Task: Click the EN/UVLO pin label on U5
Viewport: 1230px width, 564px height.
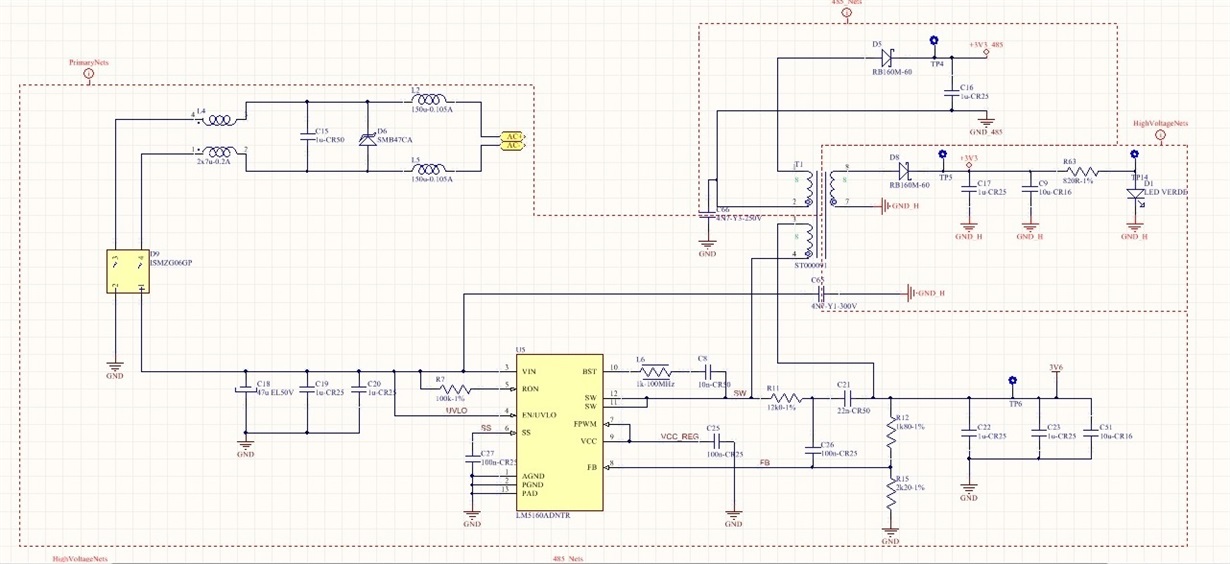Action: coord(539,414)
